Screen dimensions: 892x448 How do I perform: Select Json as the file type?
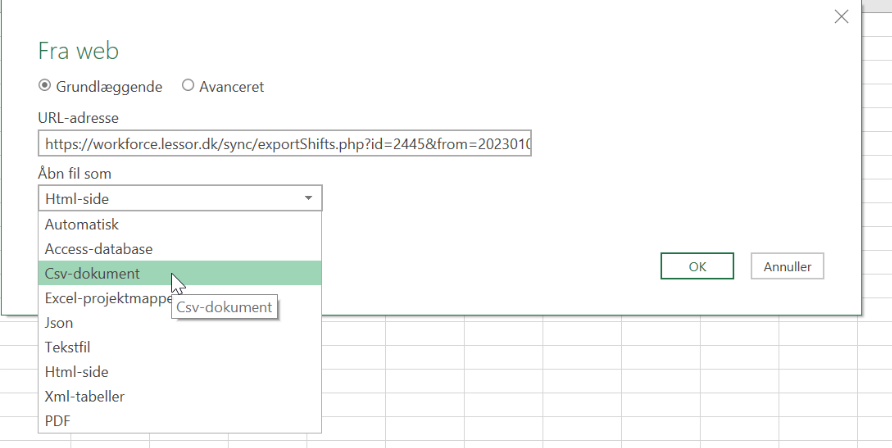(x=59, y=323)
